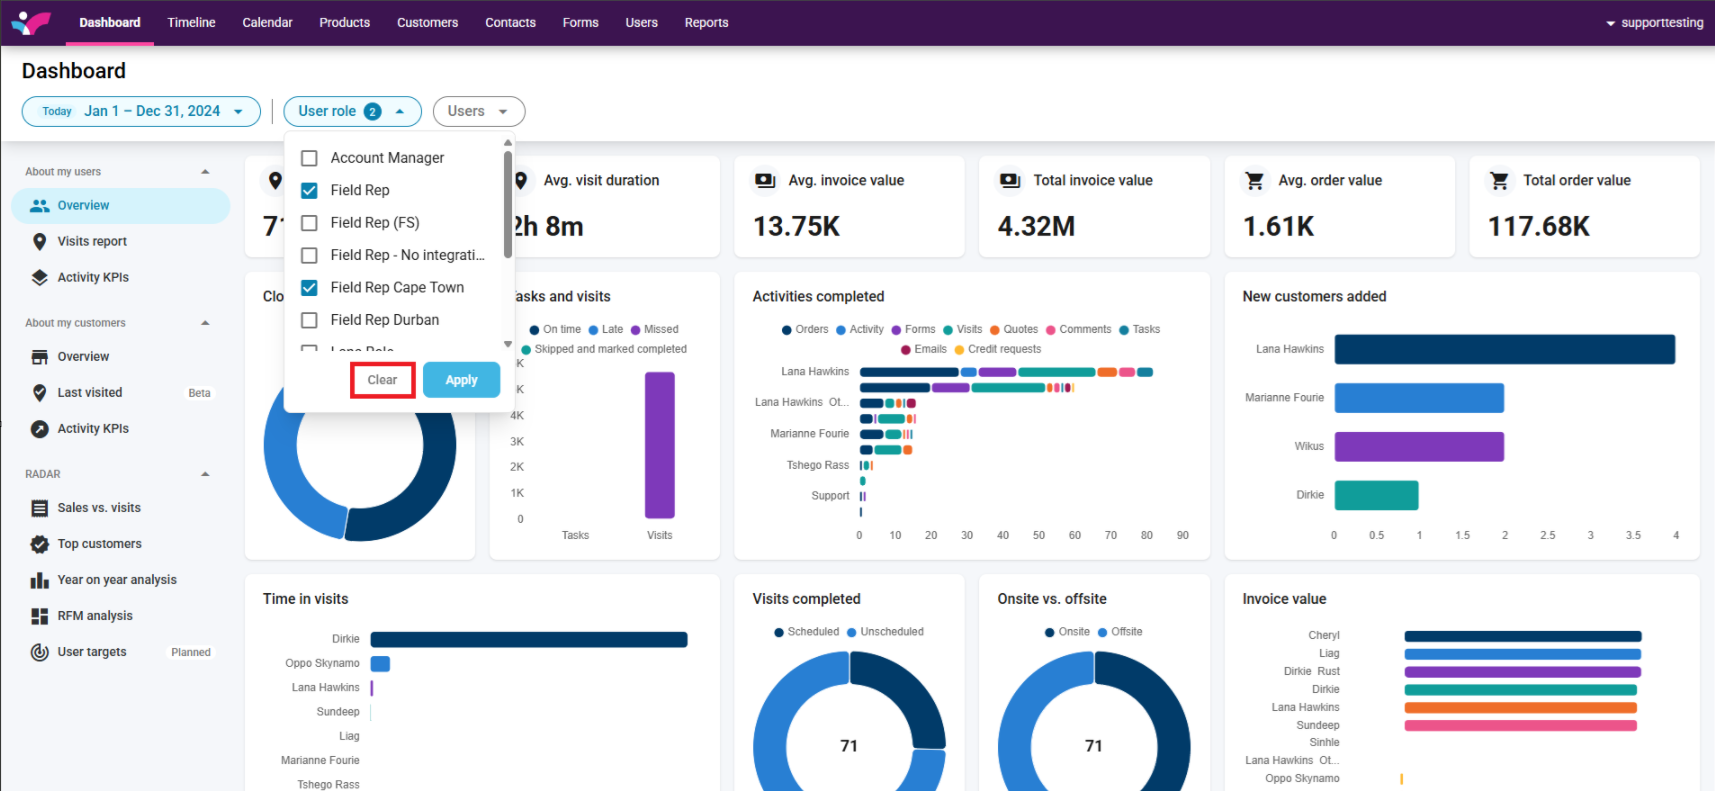Uncheck the Field Rep checkbox
This screenshot has width=1715, height=791.
310,190
